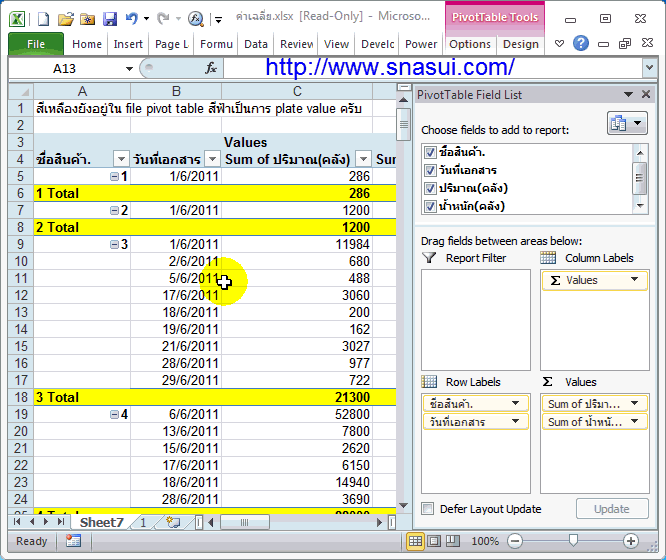The height and width of the screenshot is (560, 666).
Task: Click the Save icon in quick access toolbar
Action: click(x=109, y=18)
